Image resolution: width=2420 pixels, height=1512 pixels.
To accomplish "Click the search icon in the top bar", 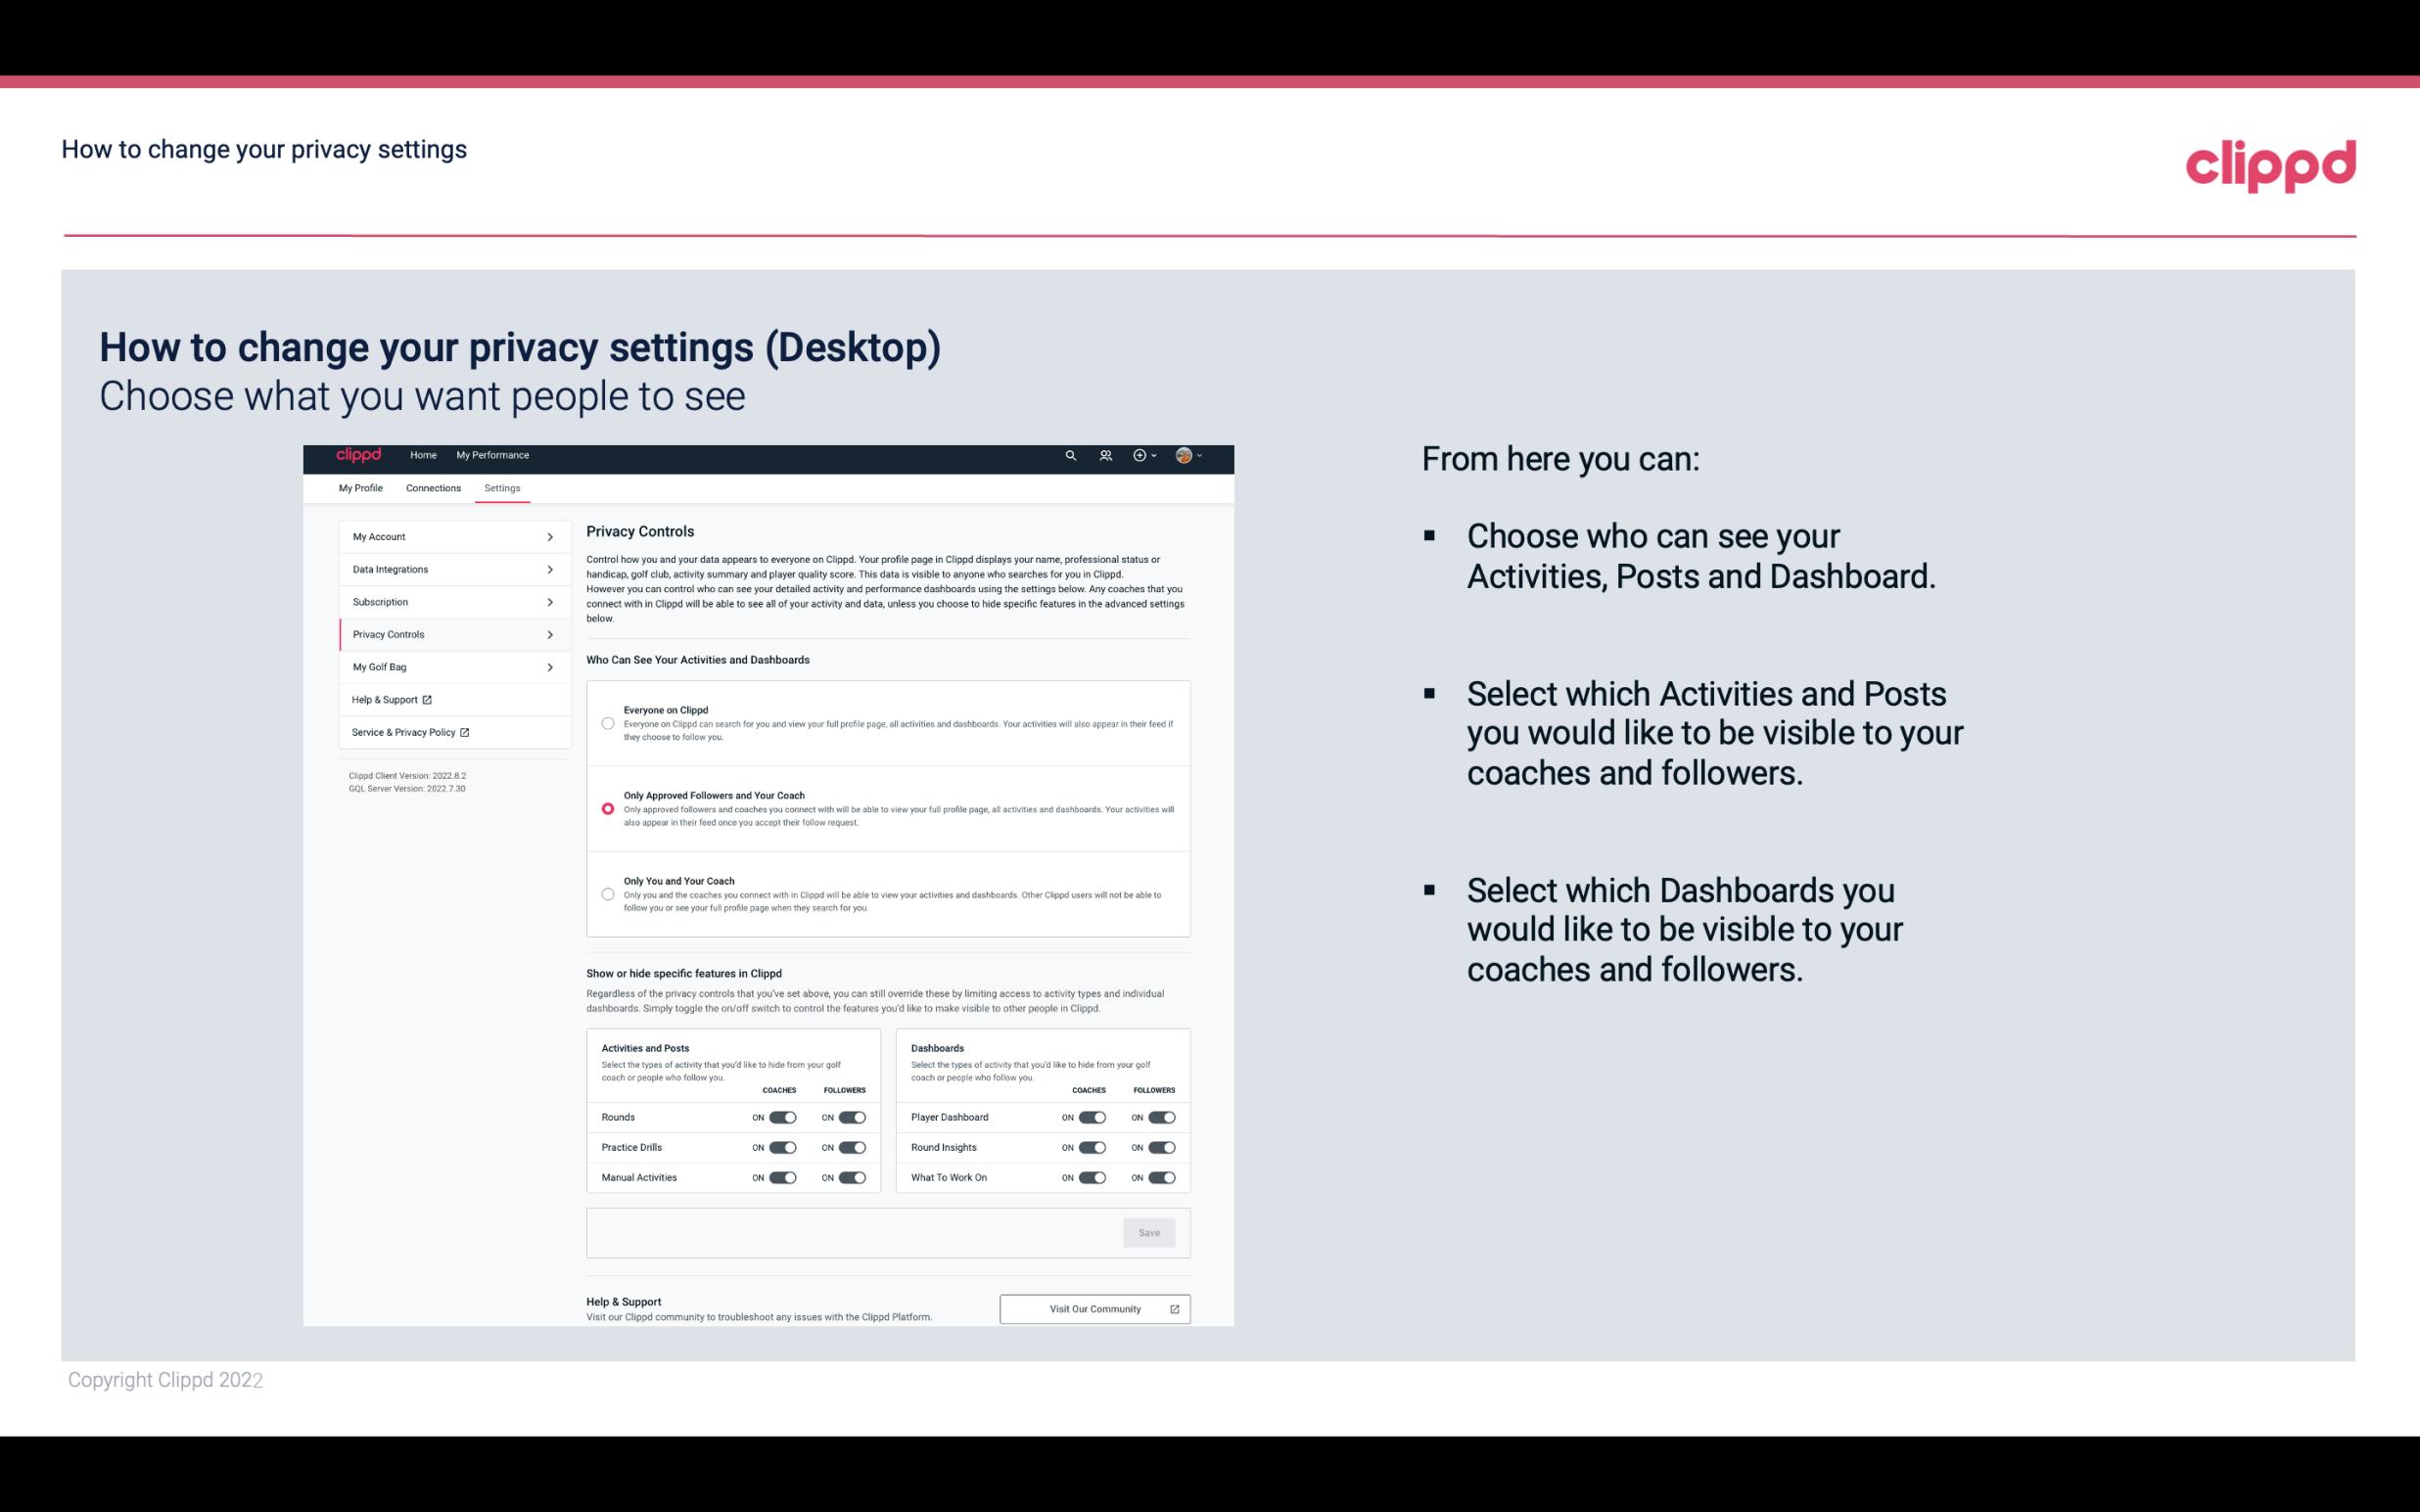I will tap(1072, 455).
